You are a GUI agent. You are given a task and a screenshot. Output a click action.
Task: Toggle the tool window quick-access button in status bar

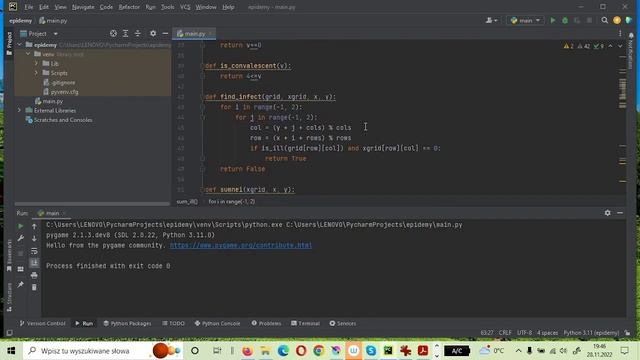9,333
